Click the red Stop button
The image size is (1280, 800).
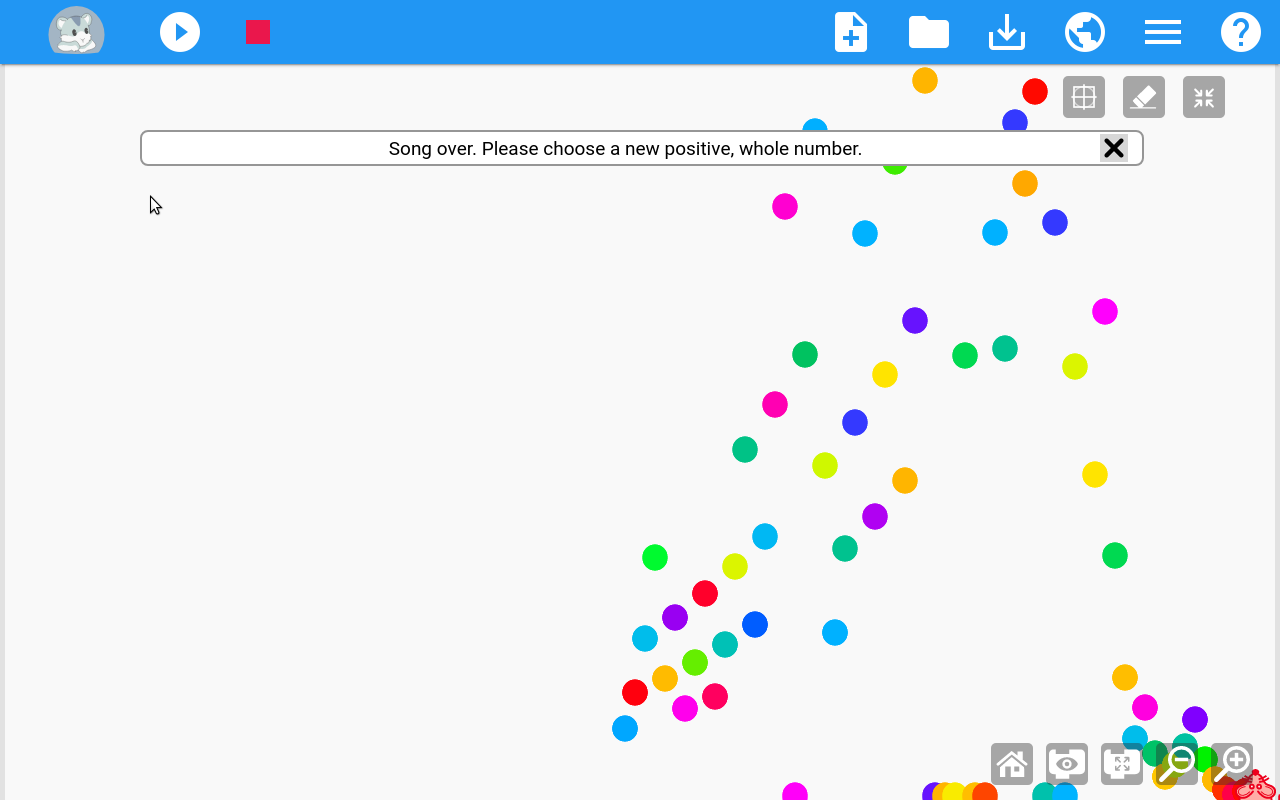click(258, 32)
